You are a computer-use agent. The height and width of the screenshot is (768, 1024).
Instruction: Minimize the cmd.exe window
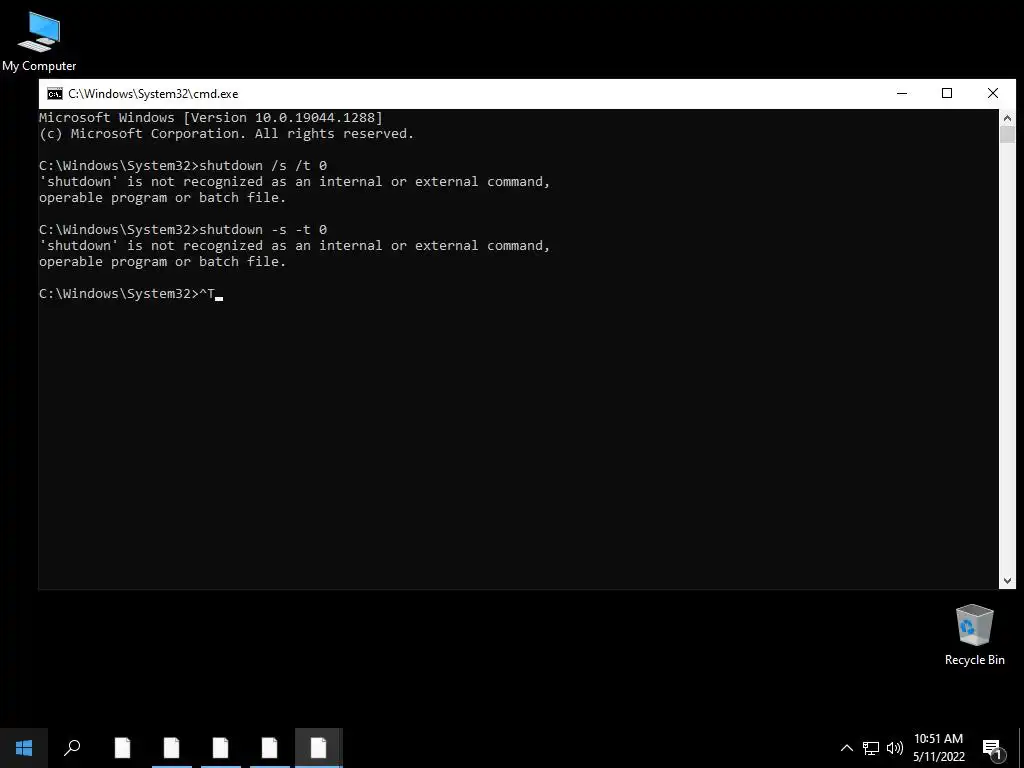(x=902, y=93)
